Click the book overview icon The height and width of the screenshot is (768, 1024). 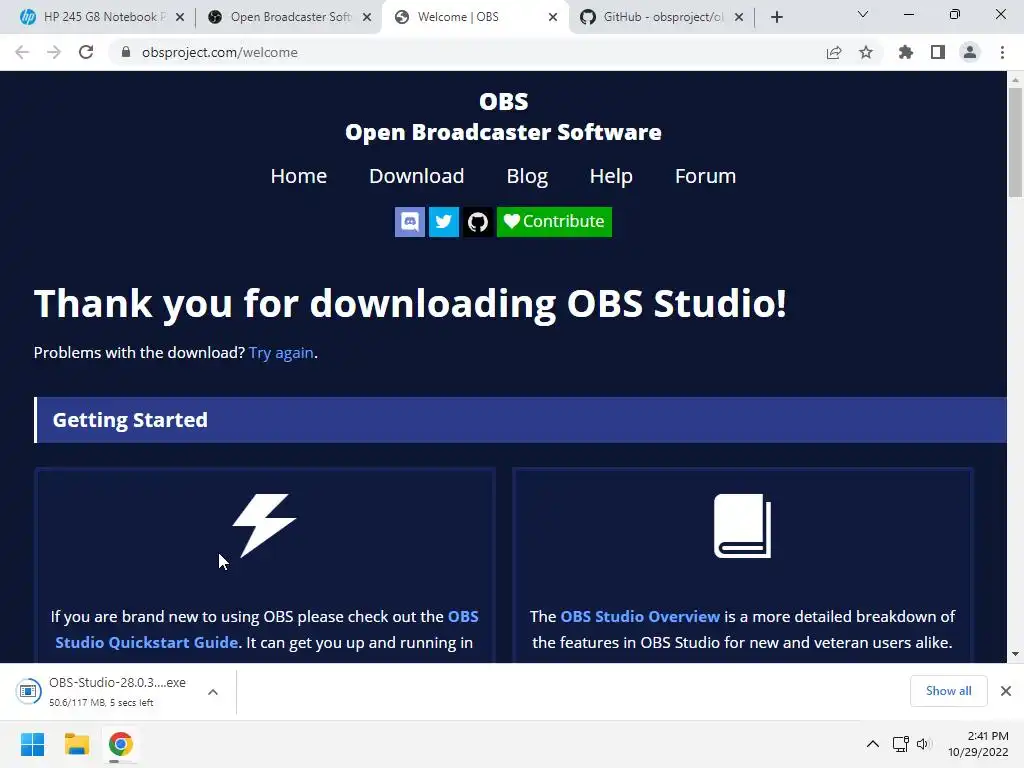point(743,525)
